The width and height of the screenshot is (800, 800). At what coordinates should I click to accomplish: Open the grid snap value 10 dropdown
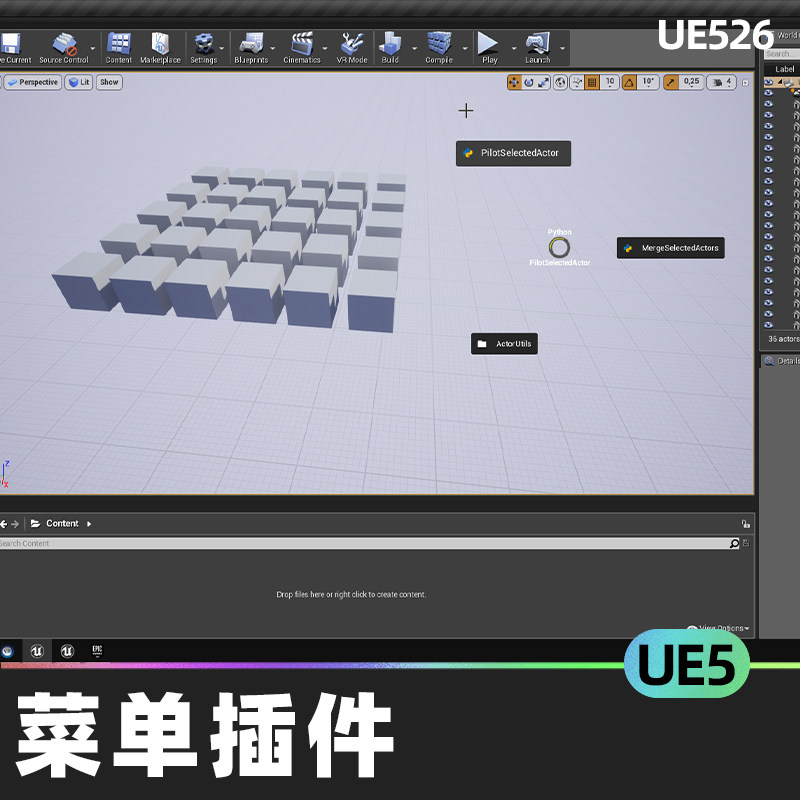click(610, 82)
